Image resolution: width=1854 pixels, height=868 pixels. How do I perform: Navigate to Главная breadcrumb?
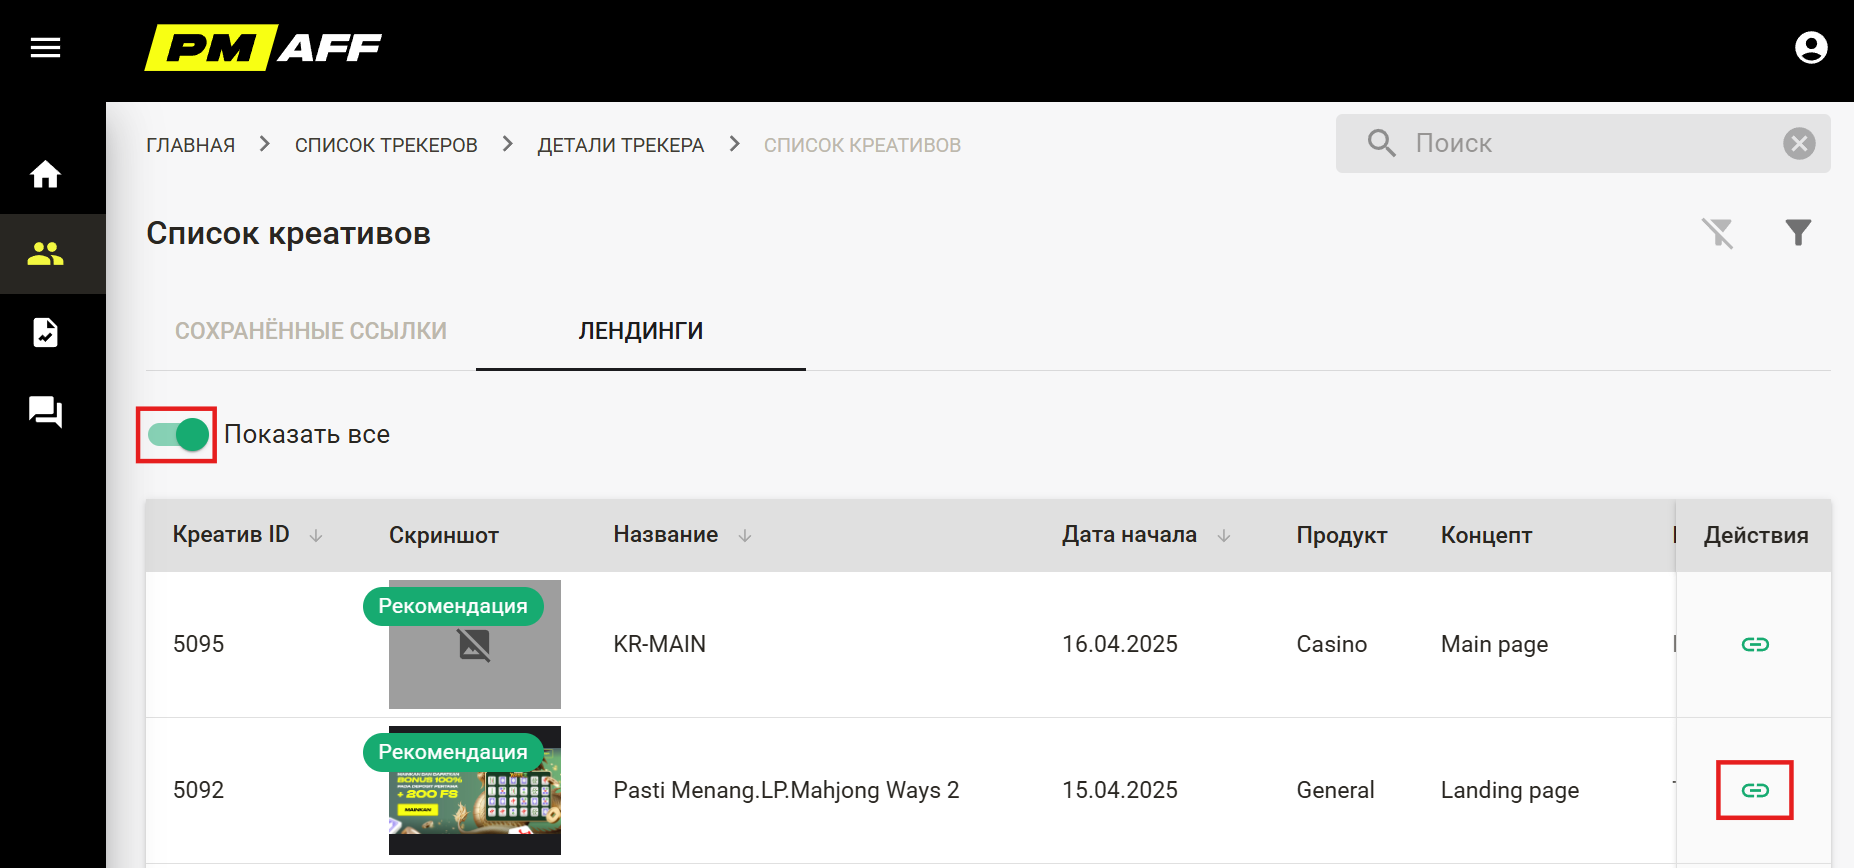[x=190, y=145]
